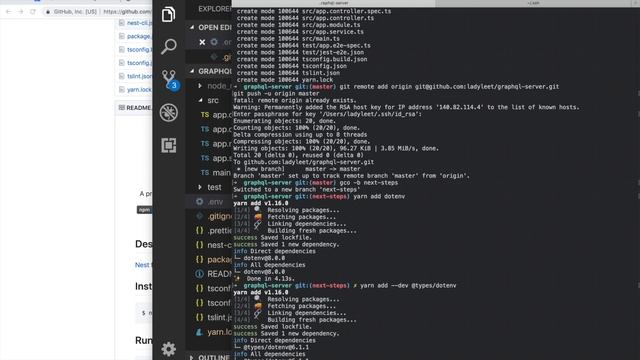Click 'gco -b next-steps' command in terminal
Viewport: 640px width, 360px height.
coord(369,182)
